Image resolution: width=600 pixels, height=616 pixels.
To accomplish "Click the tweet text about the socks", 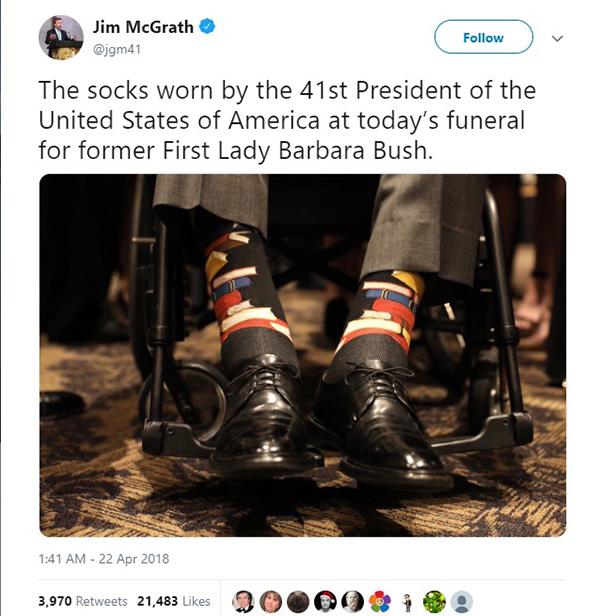I will pos(287,123).
